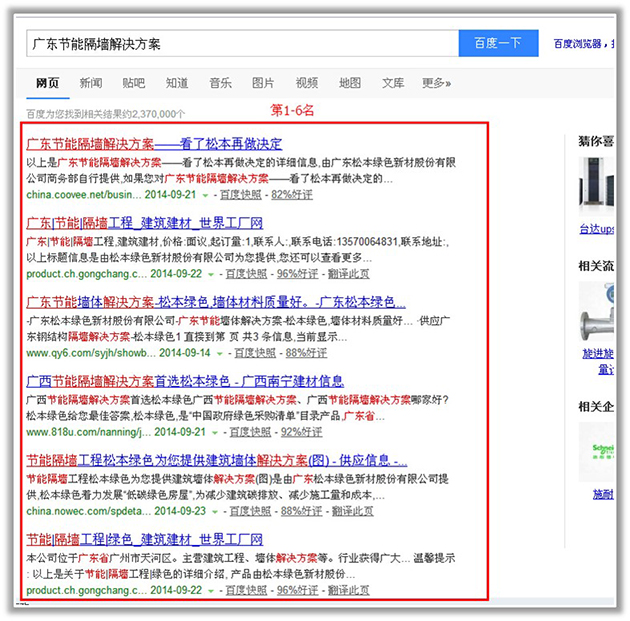
Task: Open the 音乐 tab
Action: click(220, 83)
